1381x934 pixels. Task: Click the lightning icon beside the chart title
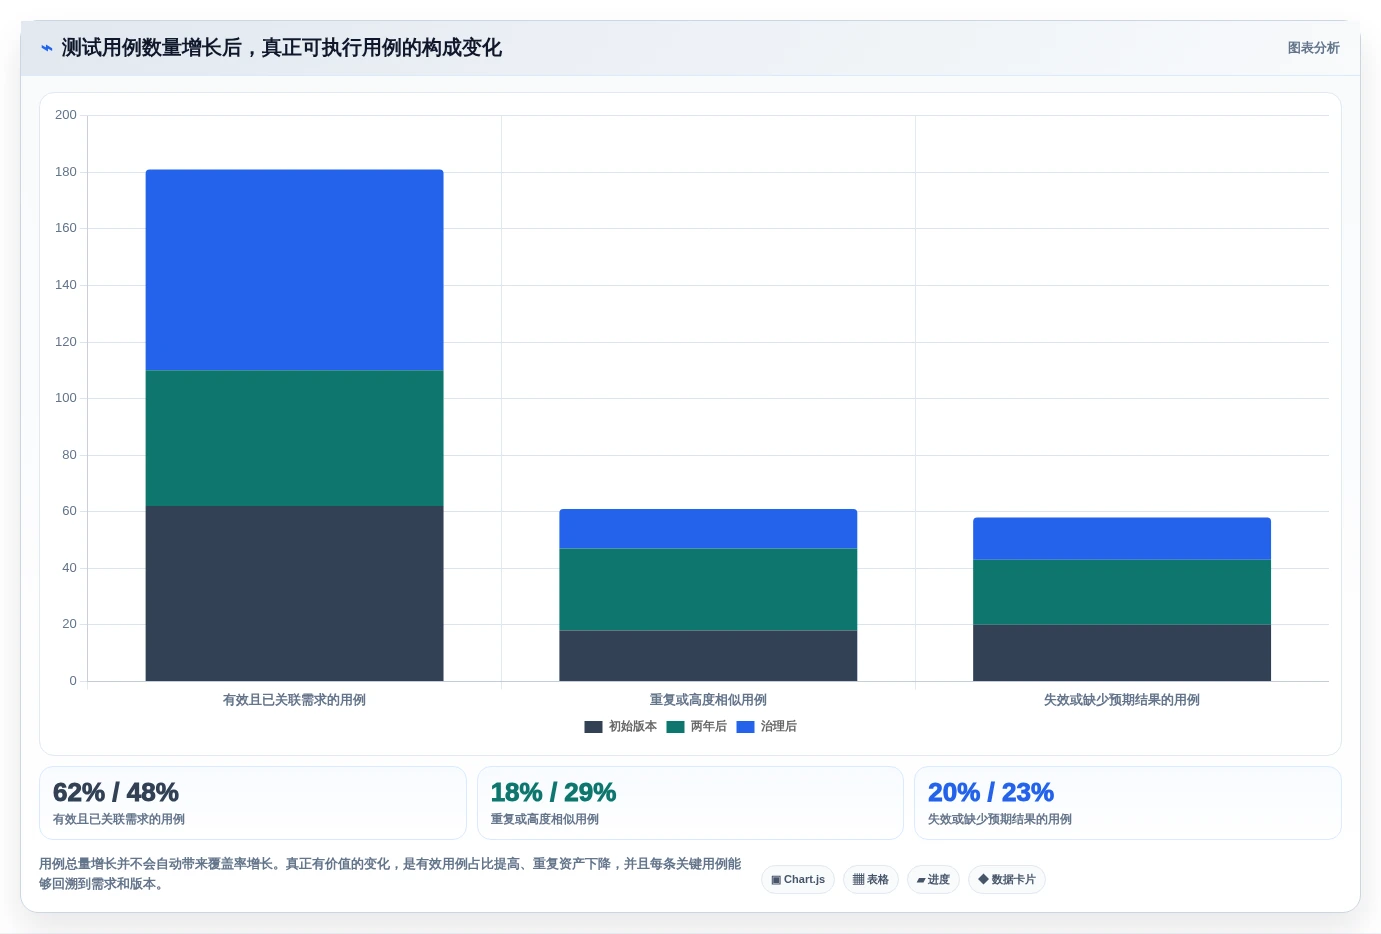[x=47, y=48]
